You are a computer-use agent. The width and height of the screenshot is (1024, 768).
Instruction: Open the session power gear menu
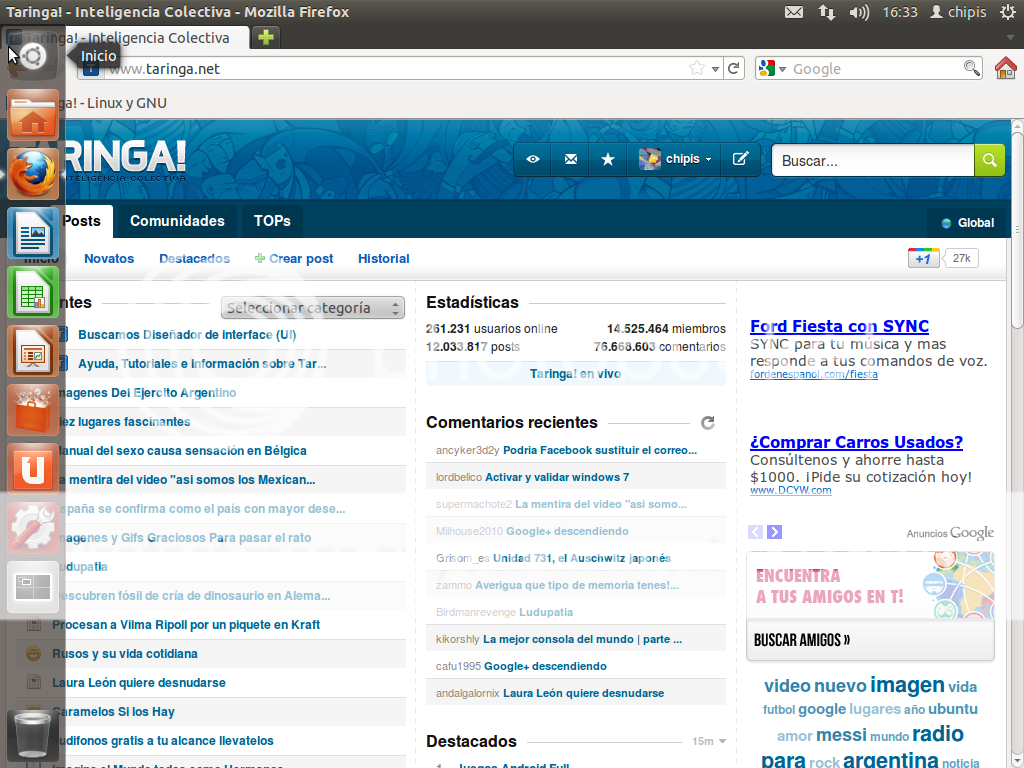1008,12
